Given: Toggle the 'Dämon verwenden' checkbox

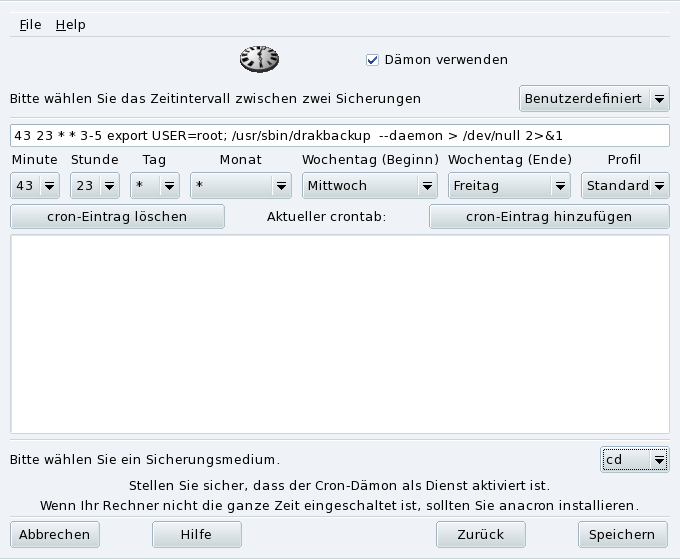Looking at the screenshot, I should click(x=373, y=60).
